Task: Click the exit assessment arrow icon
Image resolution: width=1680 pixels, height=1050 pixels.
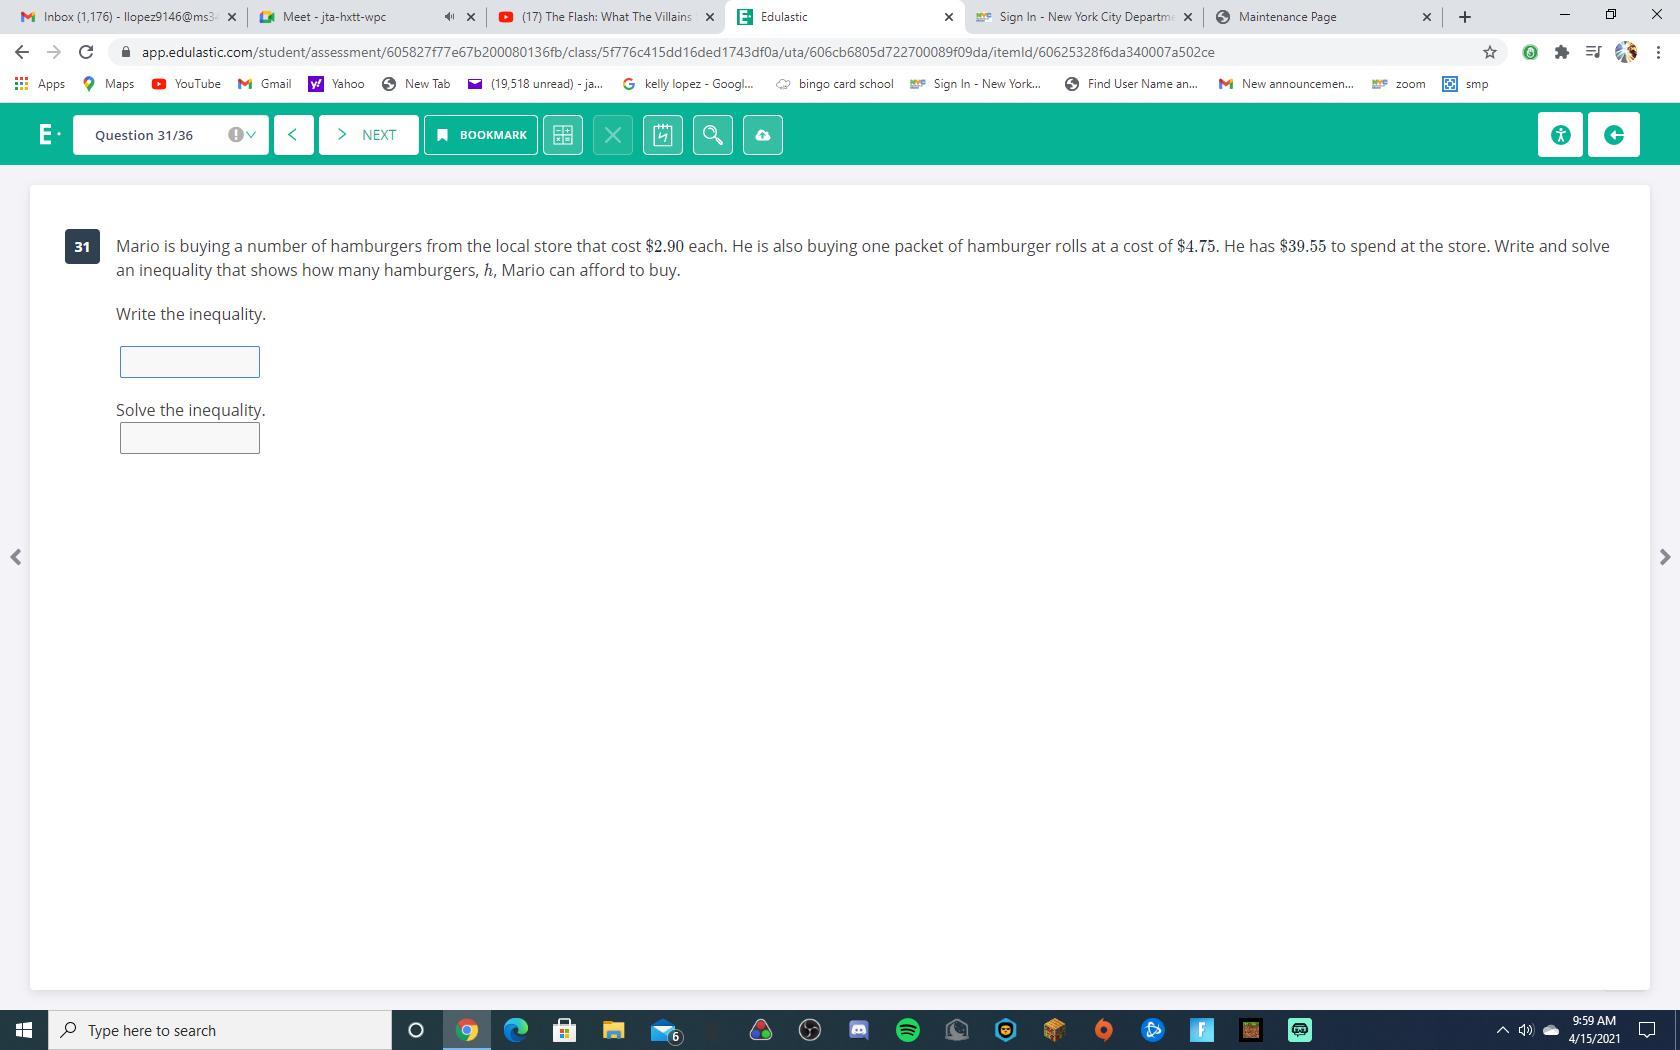Action: point(1614,135)
